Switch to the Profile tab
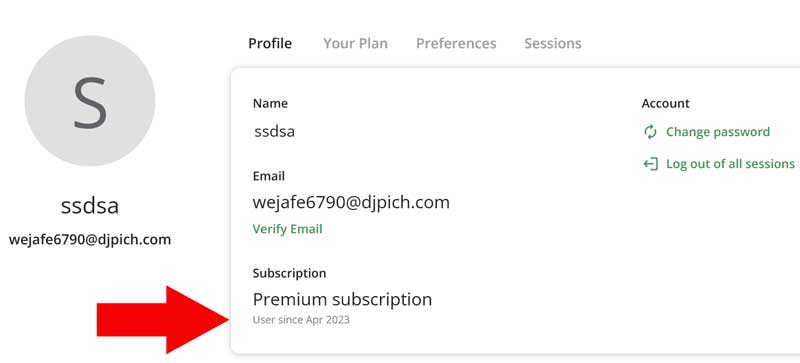The height and width of the screenshot is (363, 800). tap(270, 43)
